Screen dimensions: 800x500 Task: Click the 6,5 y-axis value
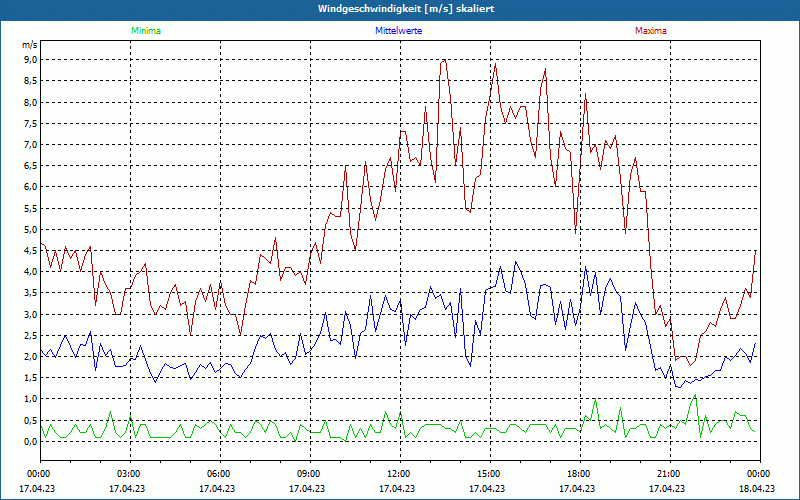[31, 166]
